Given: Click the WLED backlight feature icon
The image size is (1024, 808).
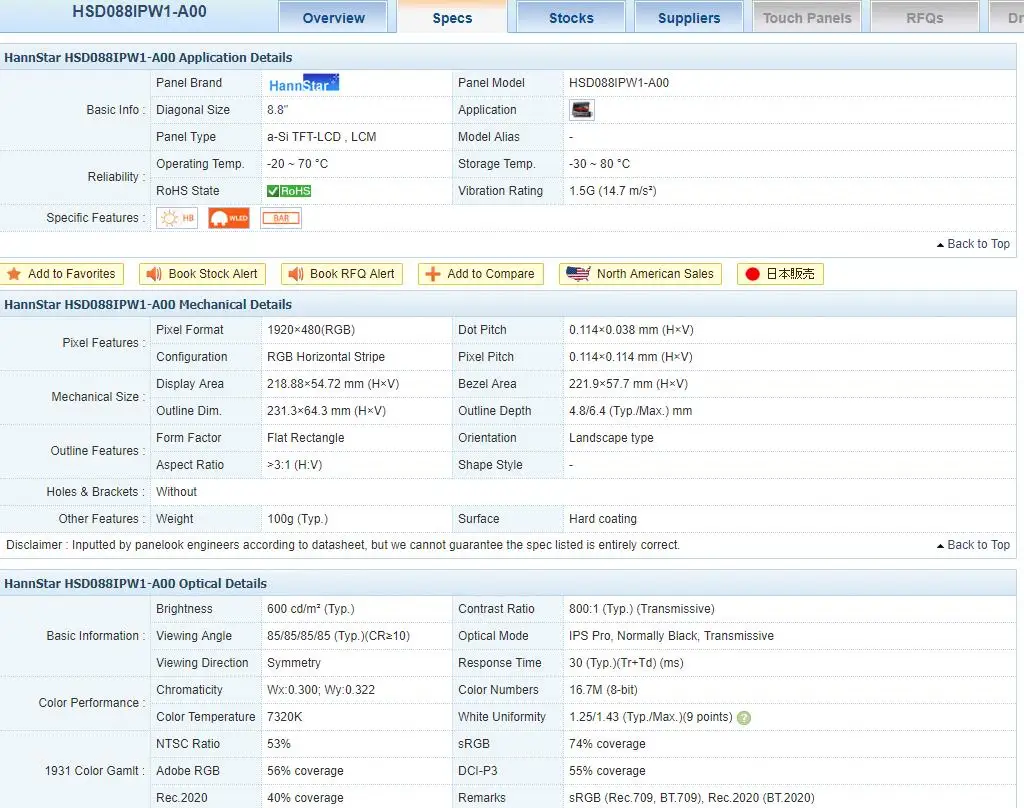Looking at the screenshot, I should [x=229, y=218].
